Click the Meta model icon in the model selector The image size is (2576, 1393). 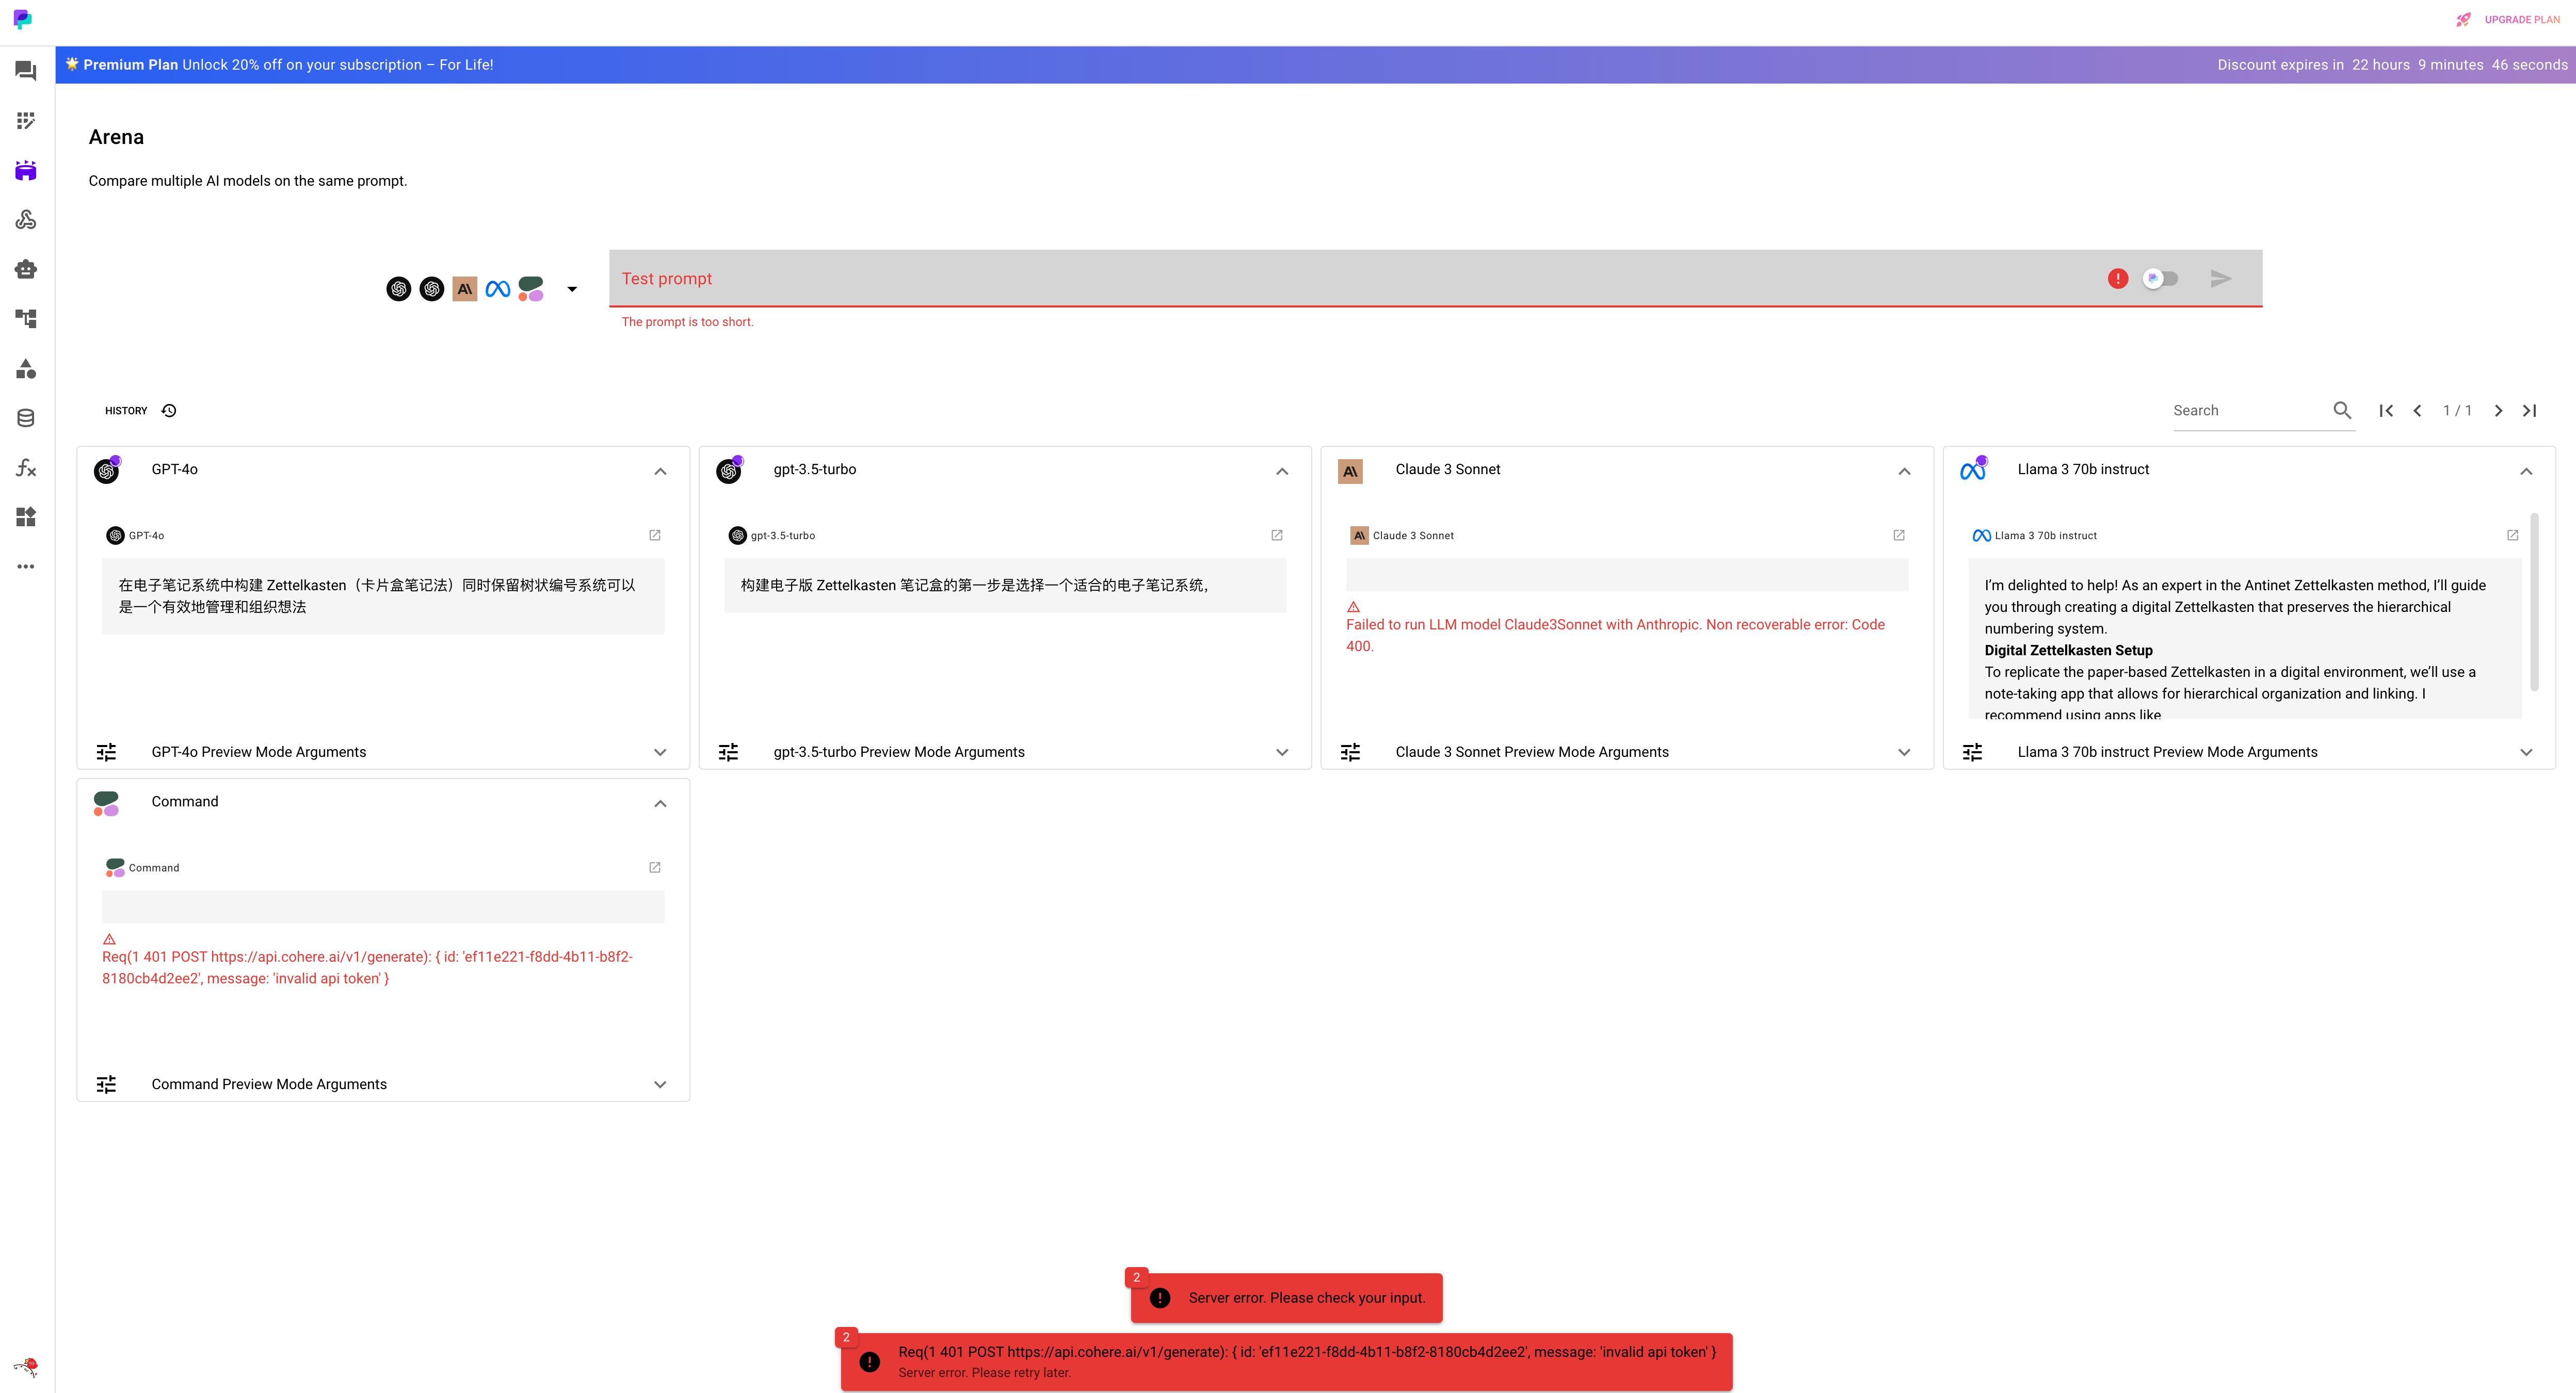[498, 289]
